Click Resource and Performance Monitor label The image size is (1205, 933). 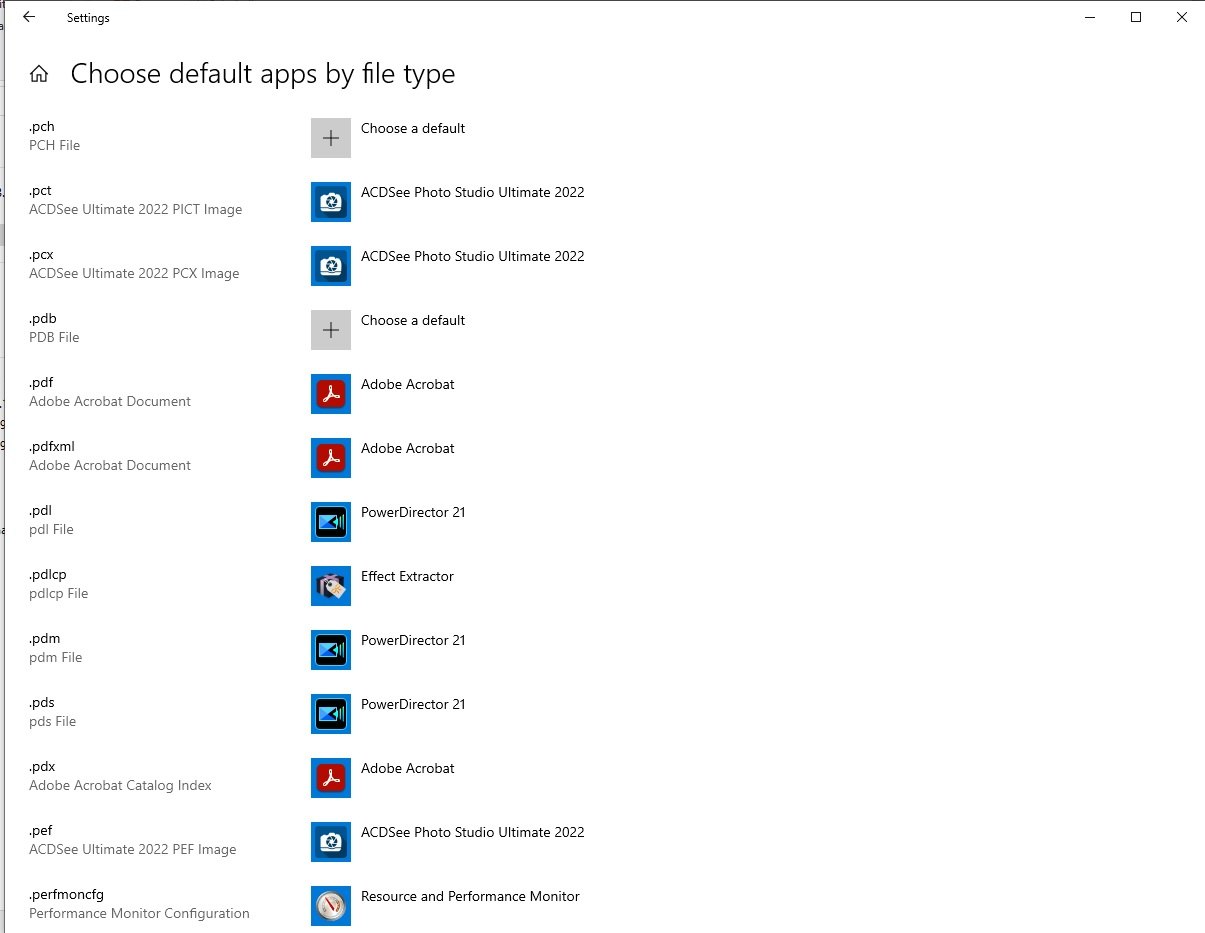point(470,896)
